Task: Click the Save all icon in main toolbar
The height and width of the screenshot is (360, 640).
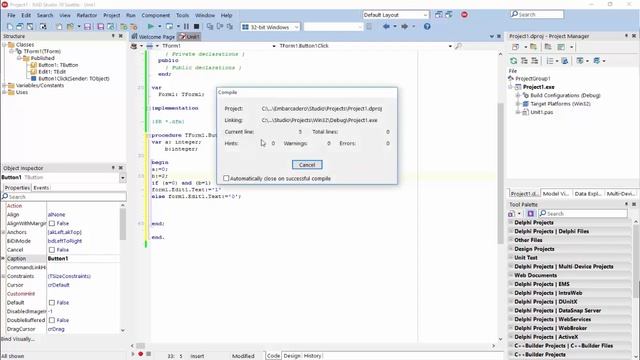Action: pos(100,27)
